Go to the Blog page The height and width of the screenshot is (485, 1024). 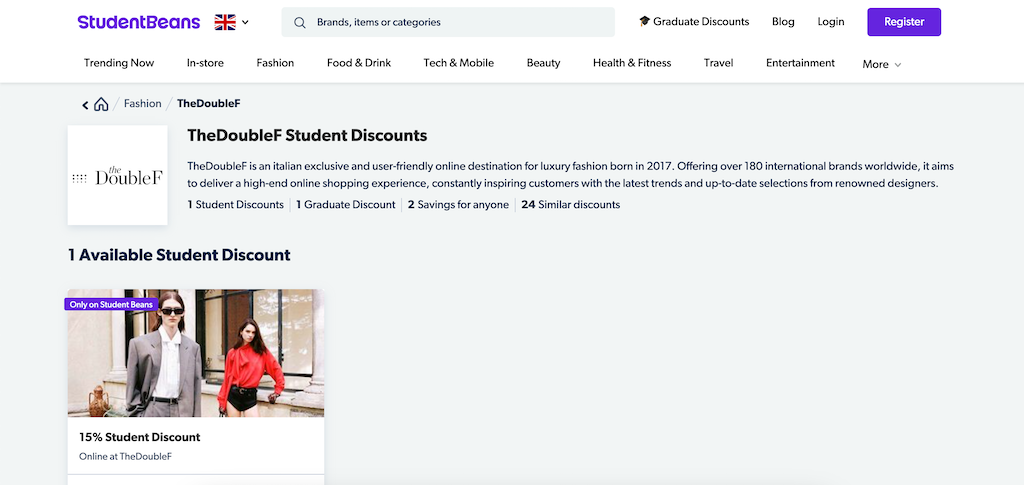point(783,22)
